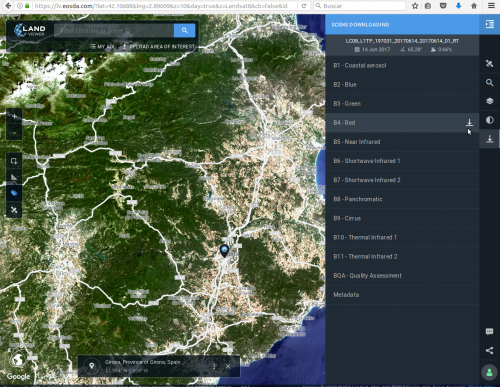Click the Scene Downloading header
The image size is (500, 387).
(x=360, y=25)
